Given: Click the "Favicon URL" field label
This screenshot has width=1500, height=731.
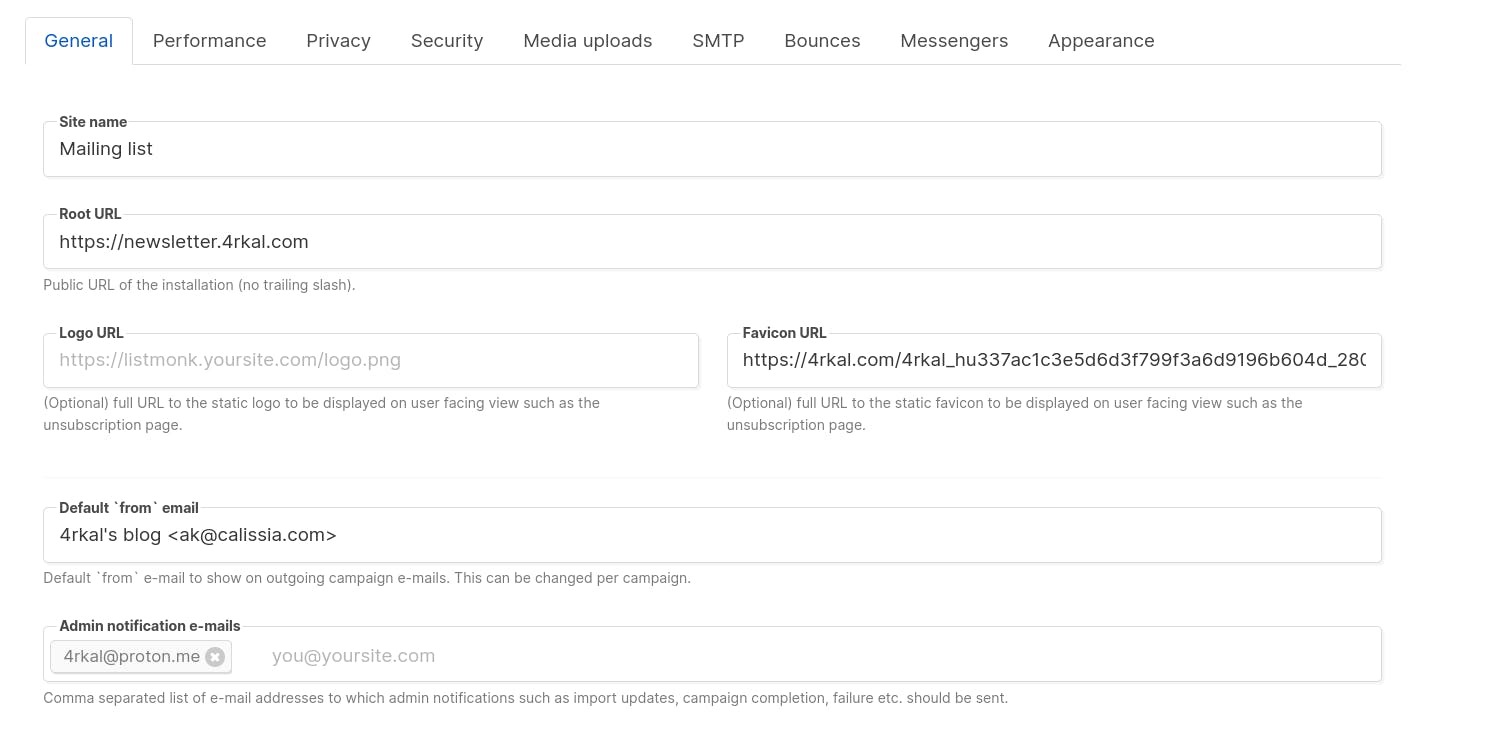Looking at the screenshot, I should click(784, 333).
